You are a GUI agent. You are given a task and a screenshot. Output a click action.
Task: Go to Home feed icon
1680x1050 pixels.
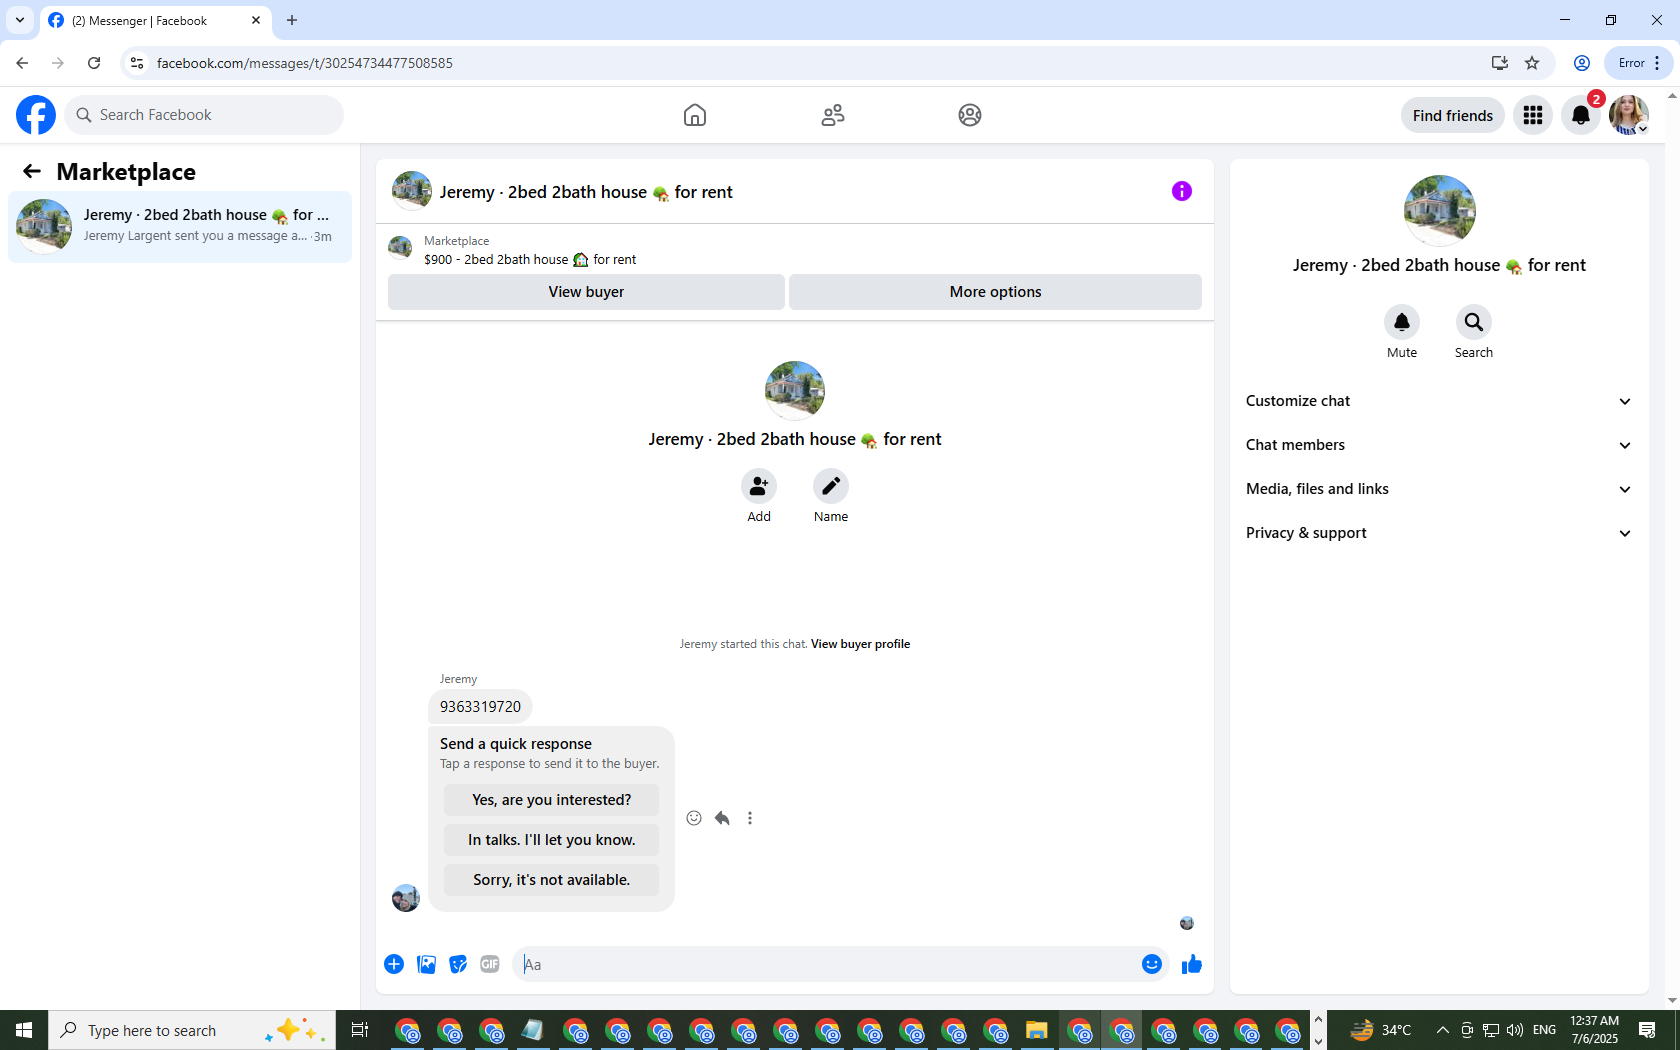tap(695, 115)
